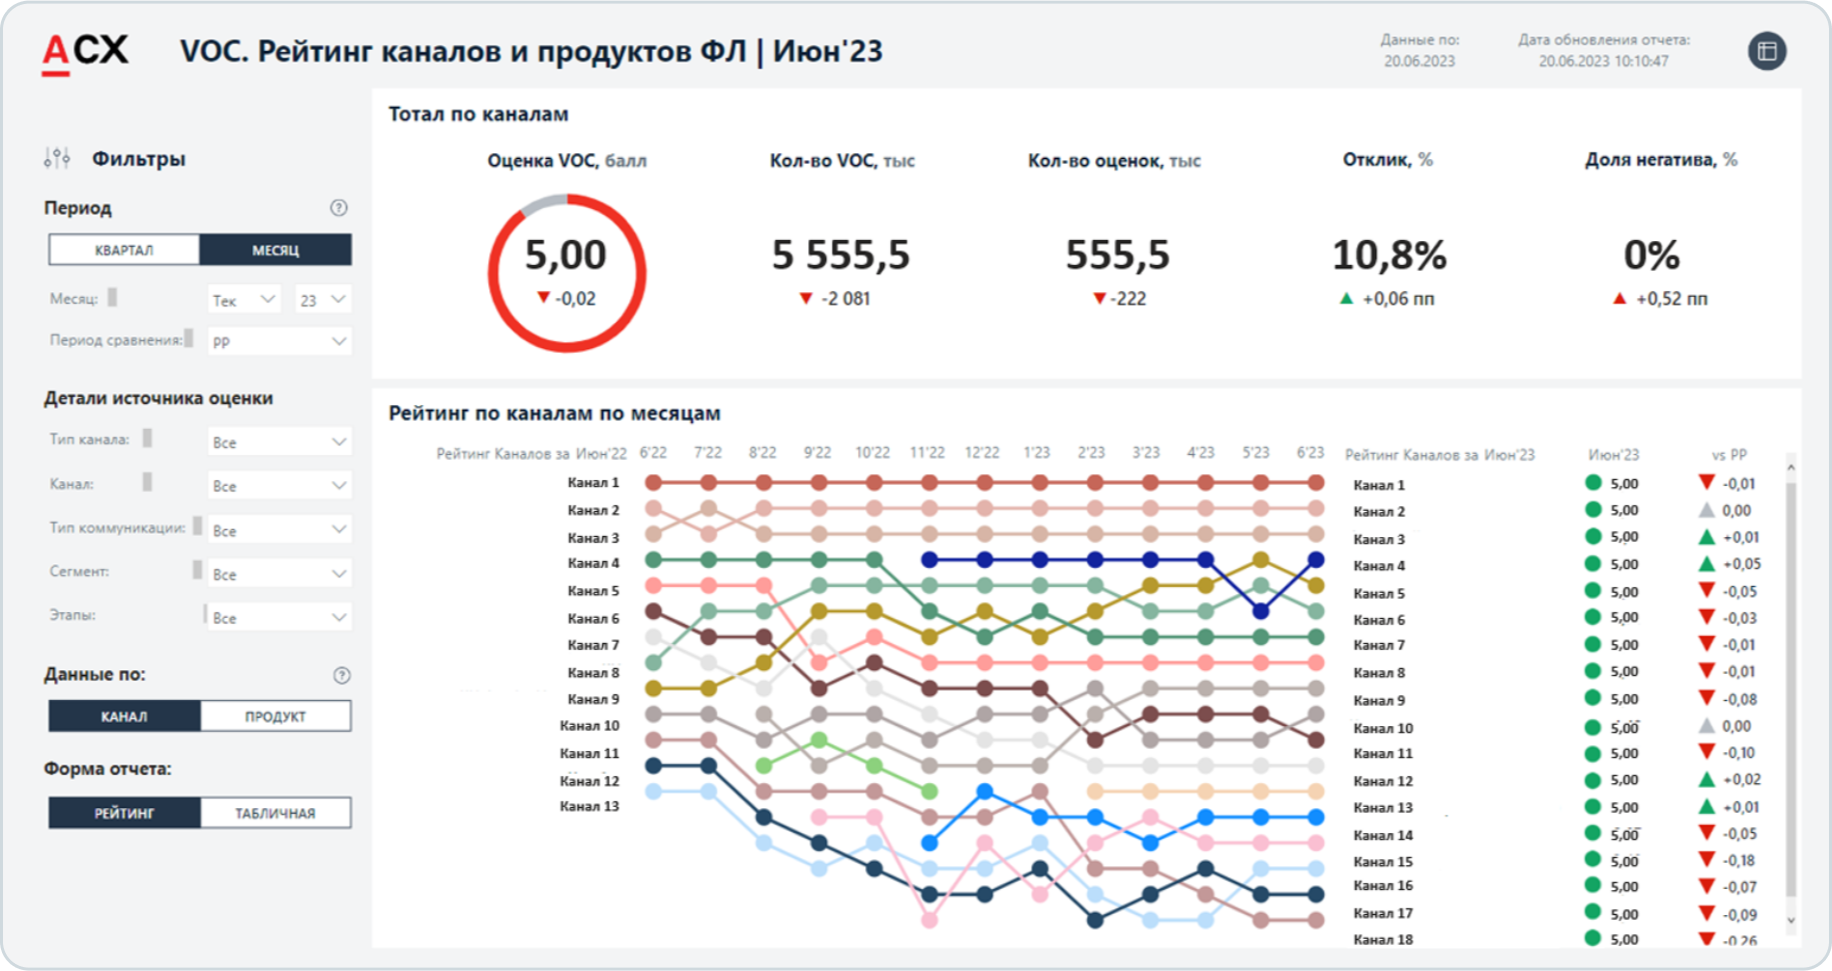Open the month dropdown showing Тек
Screen dimensions: 1832x971
tap(244, 300)
